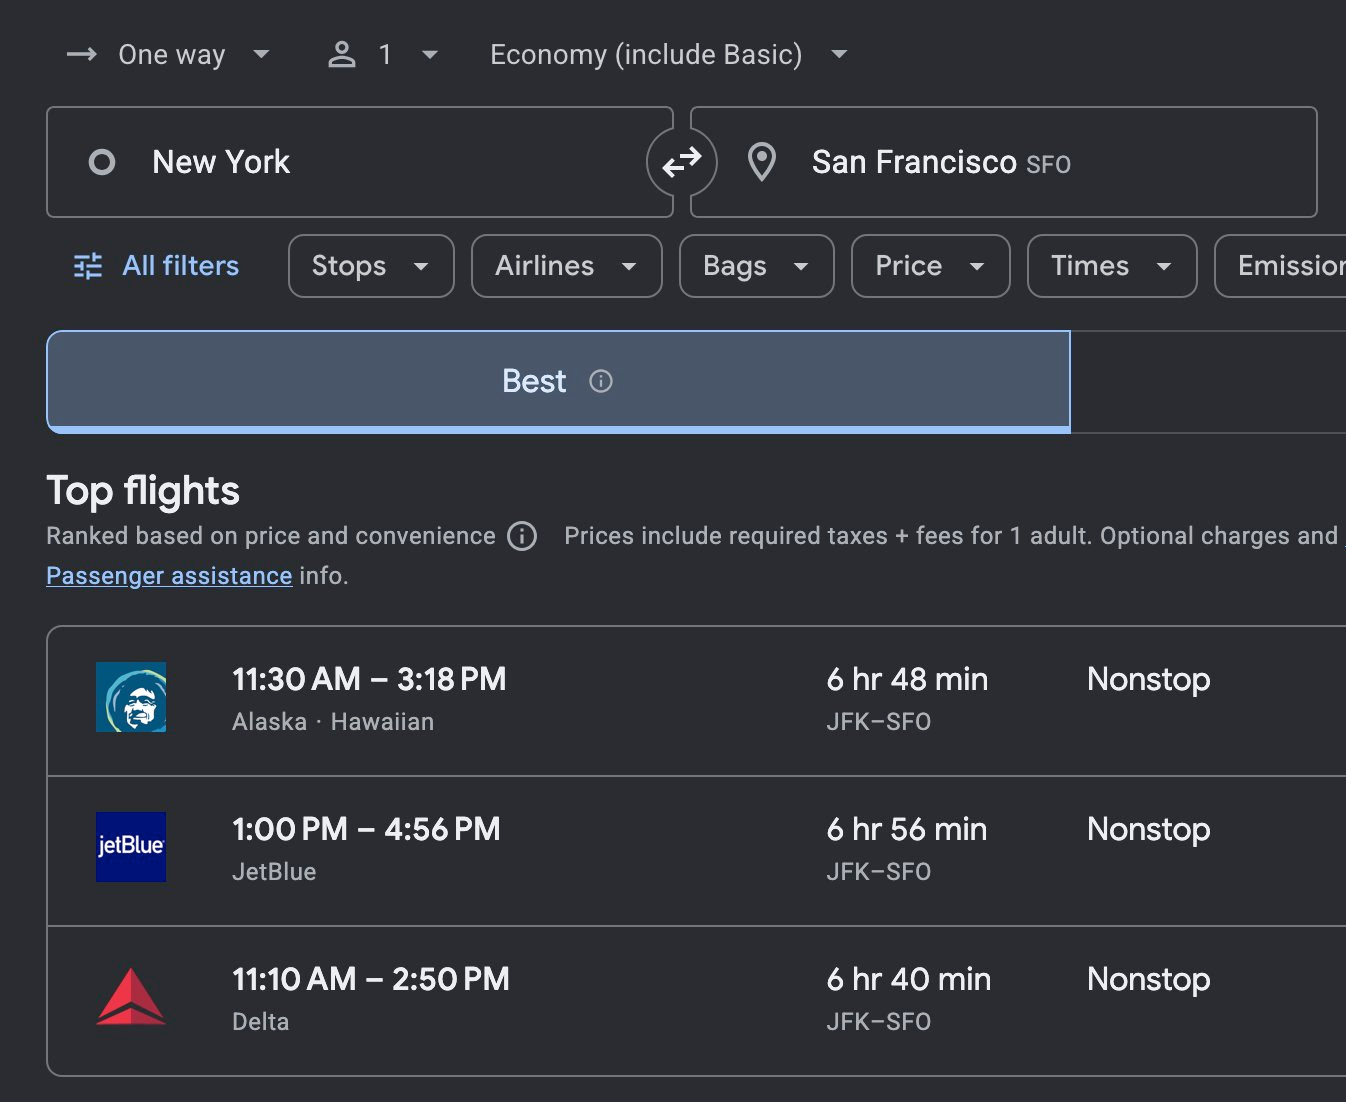
Task: Open the passenger count dropdown
Action: point(384,54)
